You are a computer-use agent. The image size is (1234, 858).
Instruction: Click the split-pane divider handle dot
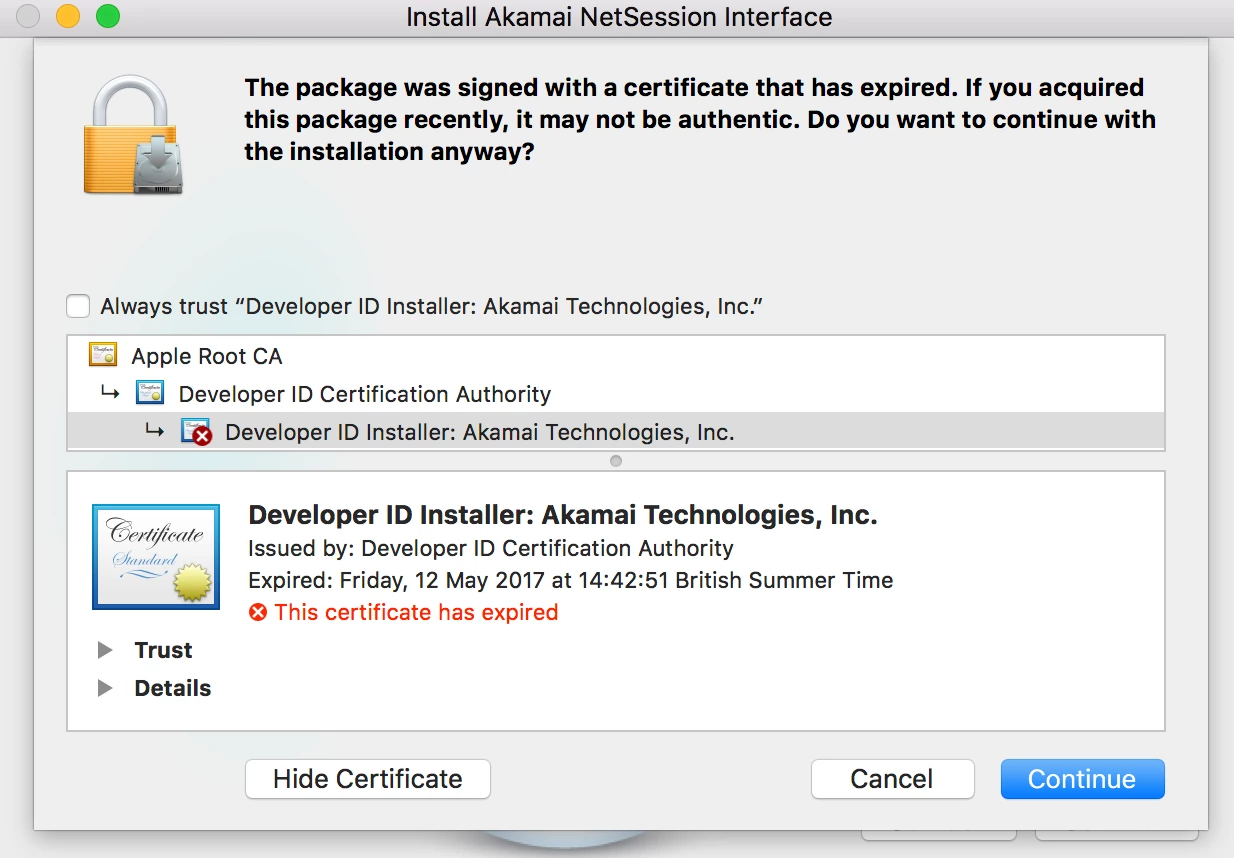[x=616, y=461]
